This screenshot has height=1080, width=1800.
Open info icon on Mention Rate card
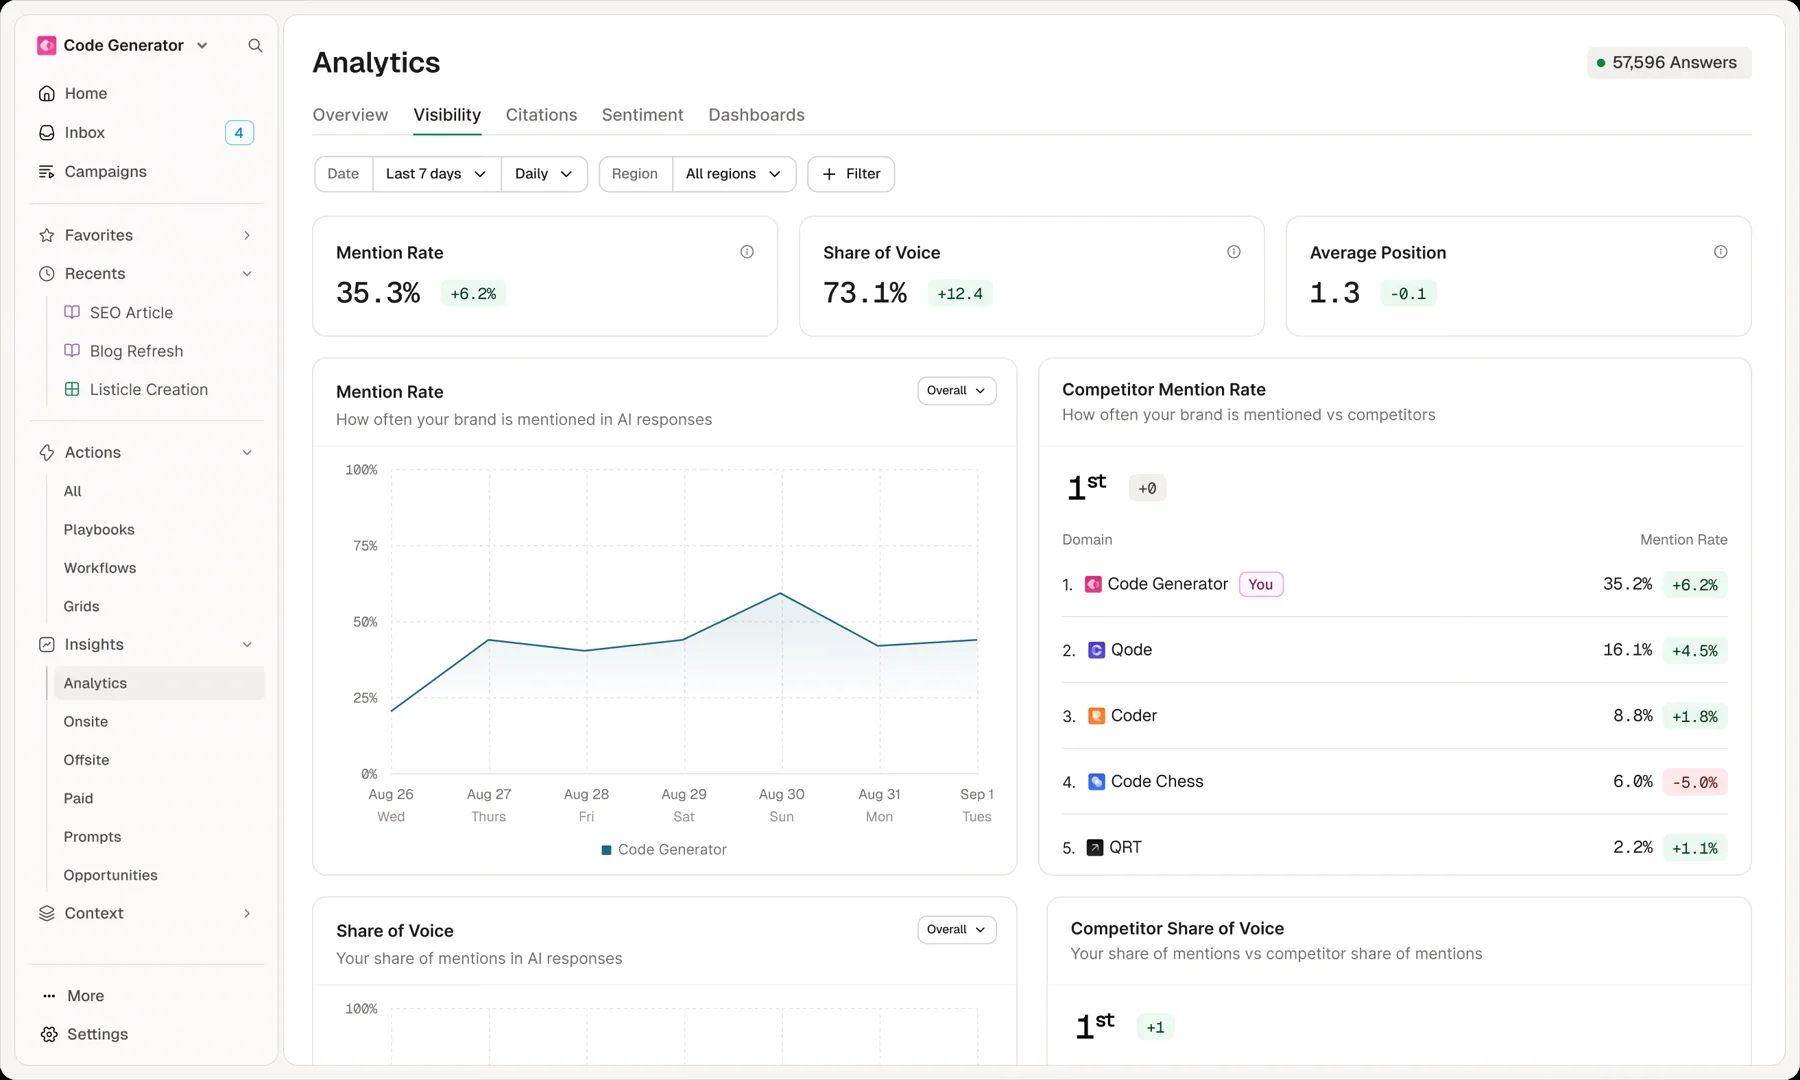tap(747, 252)
